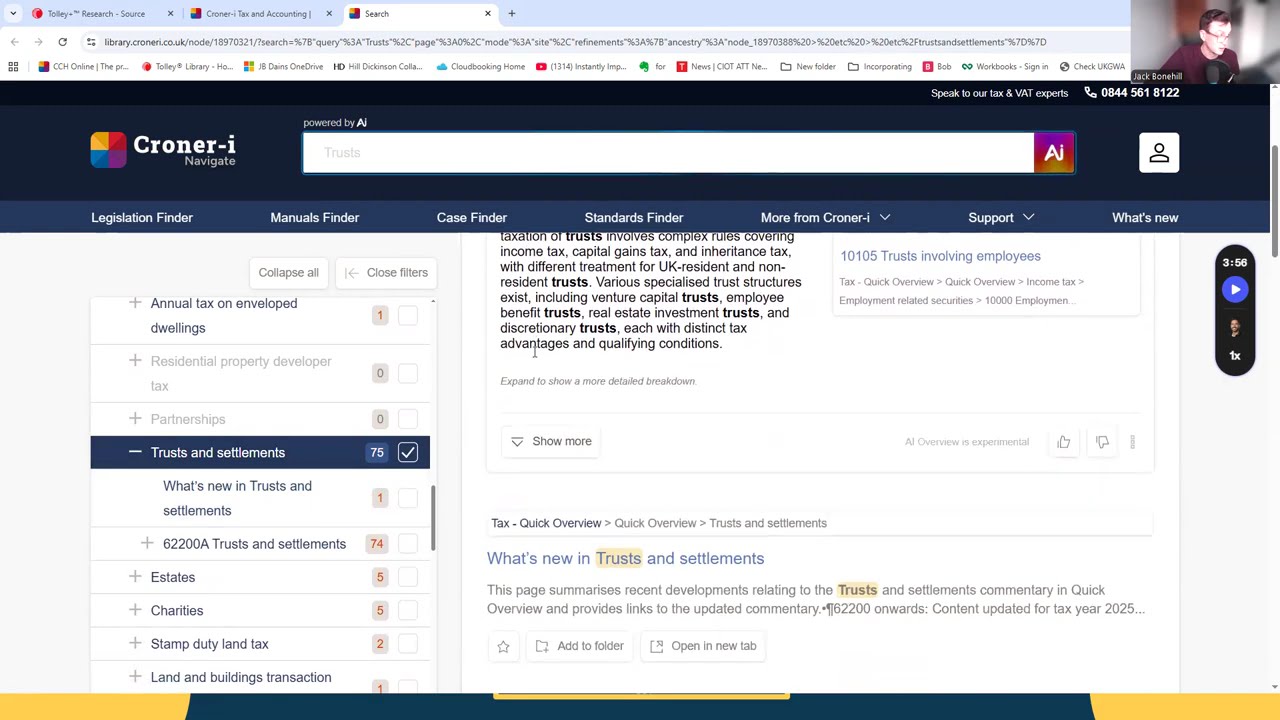Open the News CIOT ATT bookmark
Screen dimensions: 1280x720
click(x=722, y=67)
